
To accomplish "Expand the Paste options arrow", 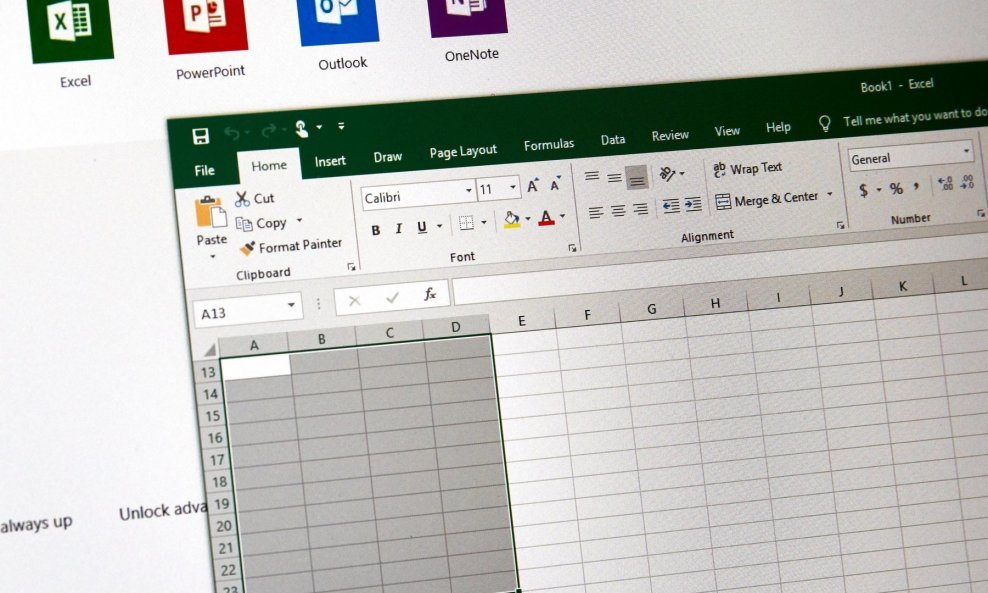I will [212, 256].
